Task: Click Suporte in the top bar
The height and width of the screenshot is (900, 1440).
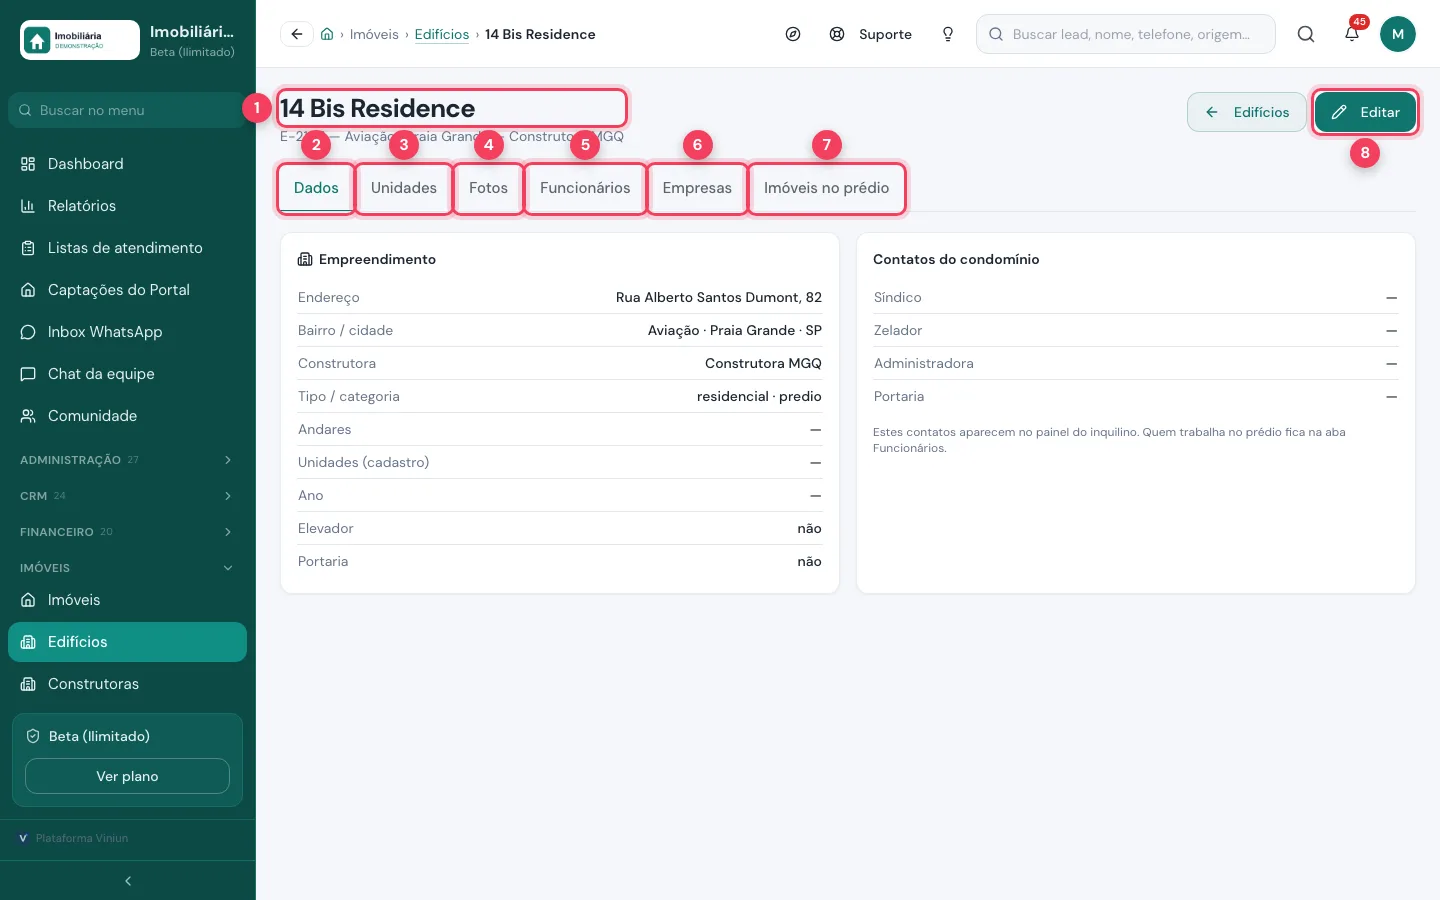Action: [x=871, y=34]
